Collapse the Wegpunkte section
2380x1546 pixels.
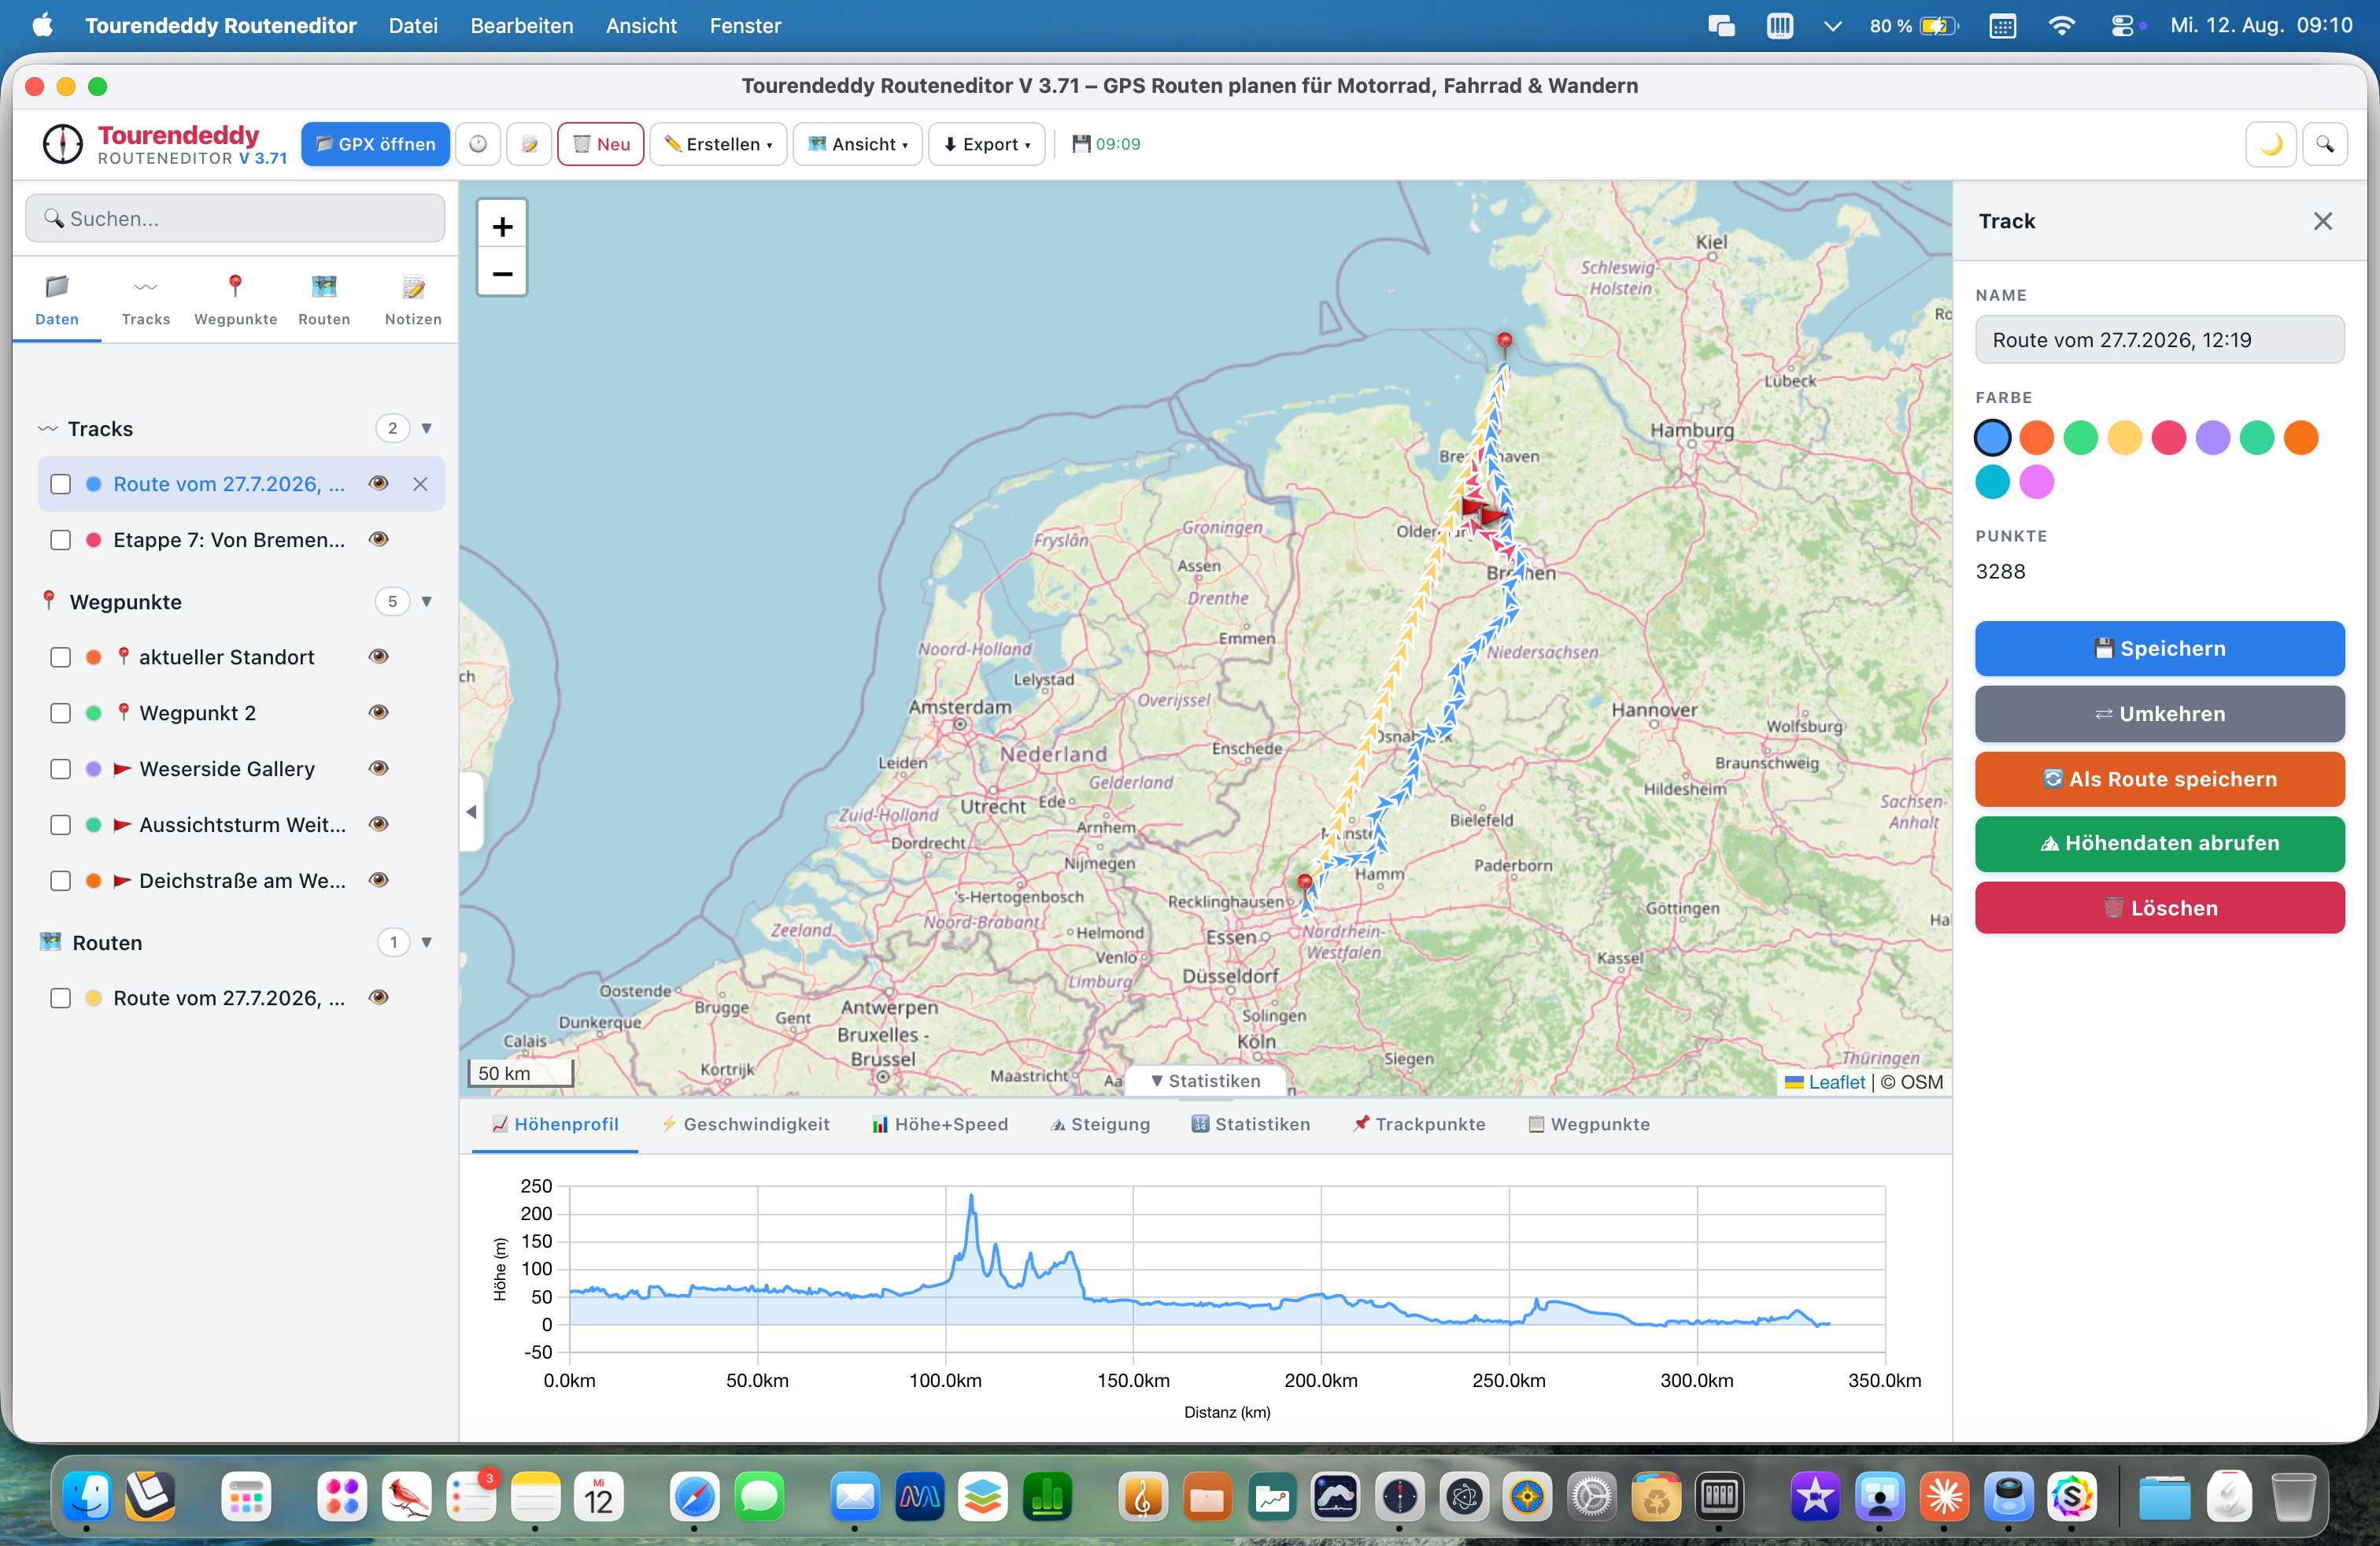point(427,601)
